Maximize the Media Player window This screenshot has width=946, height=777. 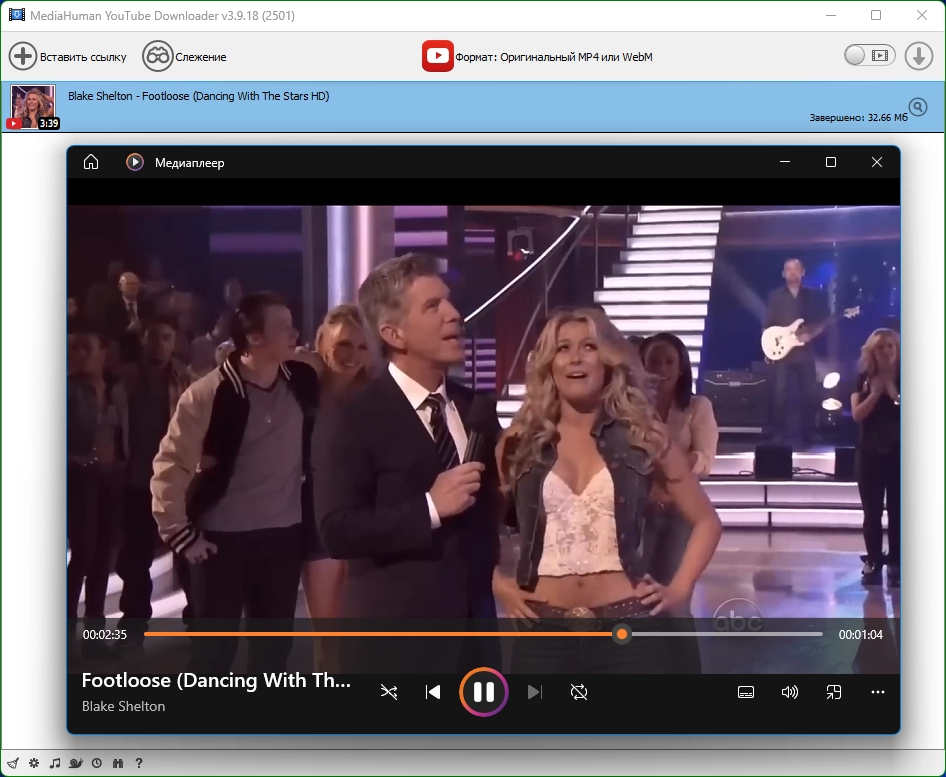coord(831,162)
